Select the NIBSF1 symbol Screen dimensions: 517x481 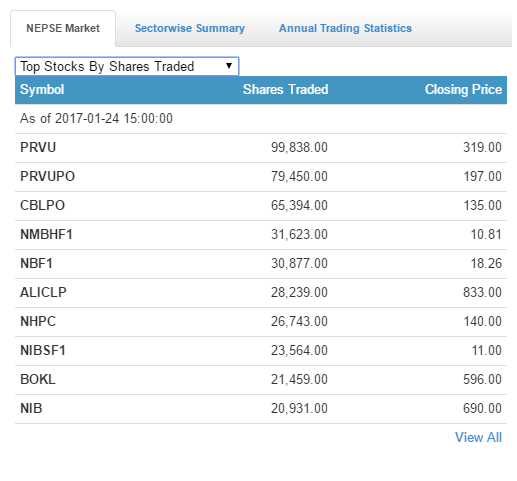tap(43, 350)
